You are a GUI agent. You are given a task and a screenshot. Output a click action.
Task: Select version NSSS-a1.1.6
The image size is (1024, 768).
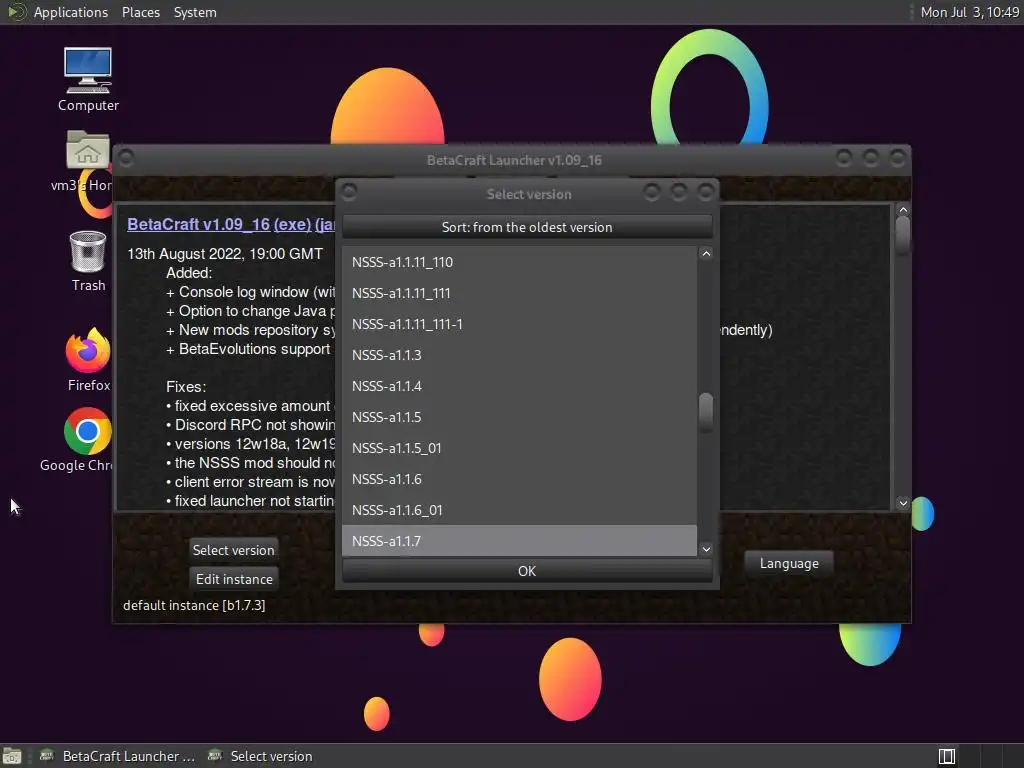tap(519, 479)
